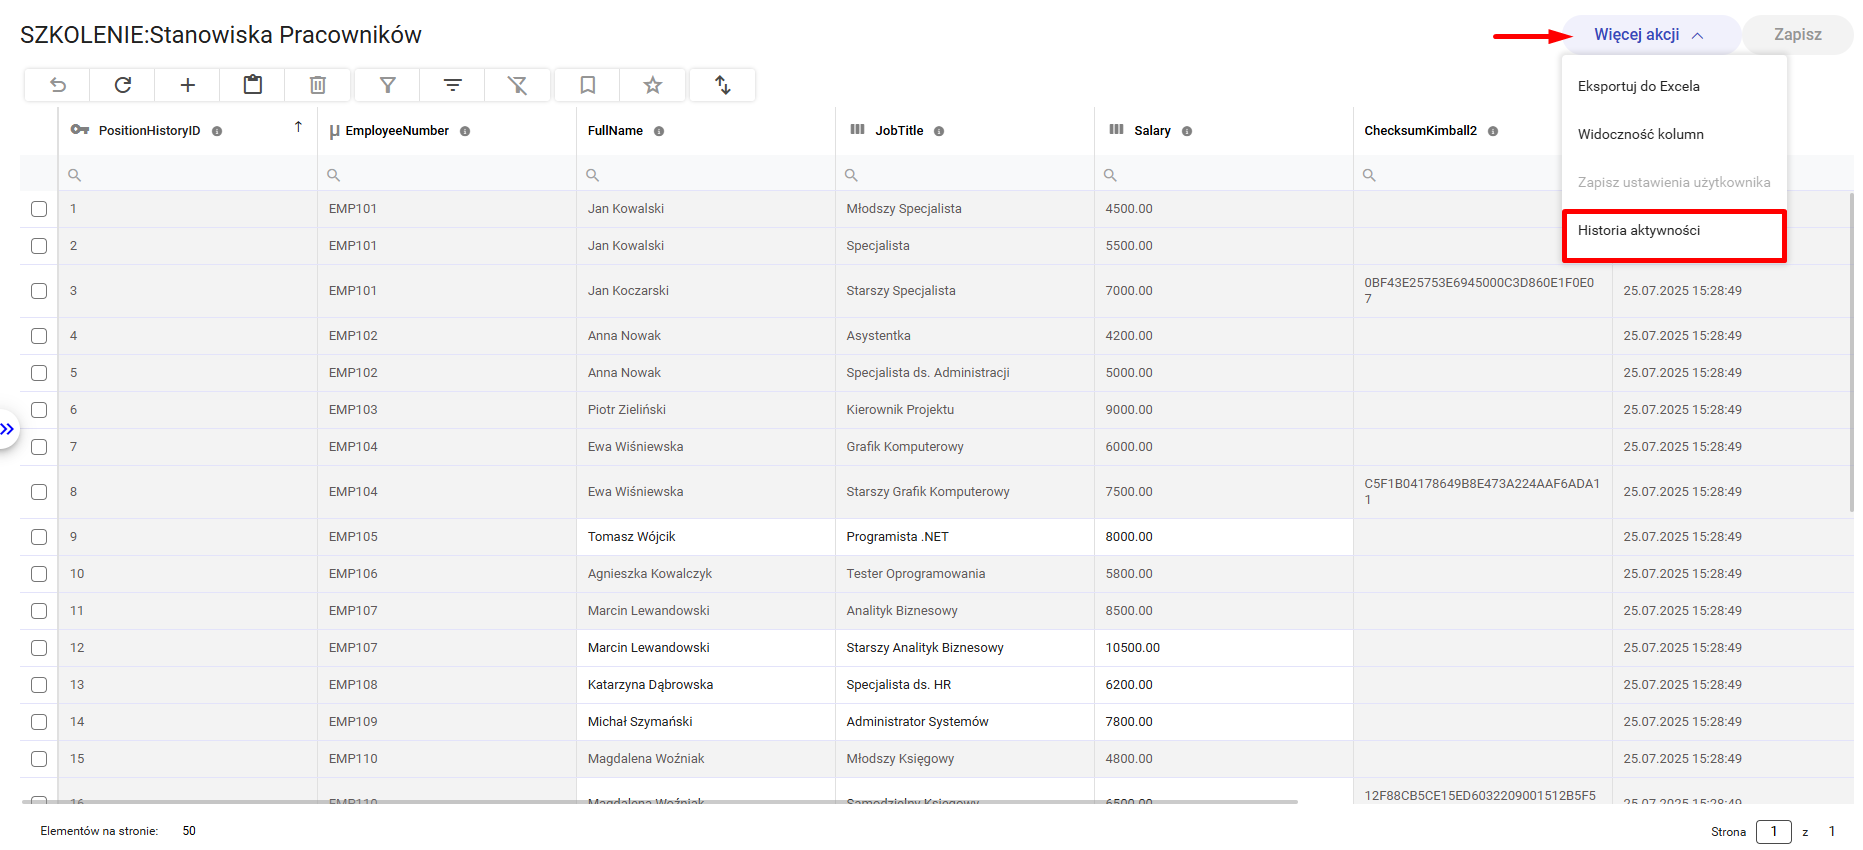Click the trash delete icon
Image resolution: width=1863 pixels, height=850 pixels.
318,85
